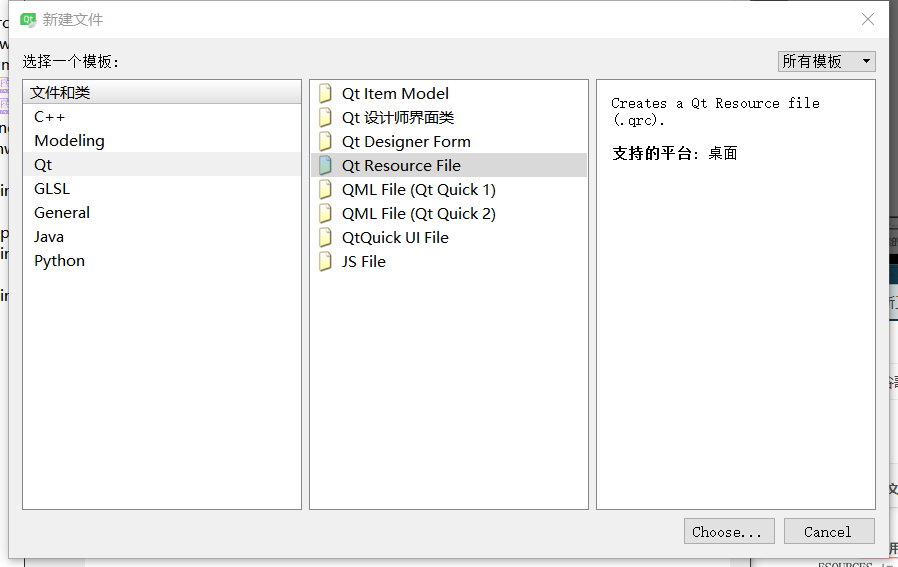Choose the Qt Item Model template

[449, 93]
